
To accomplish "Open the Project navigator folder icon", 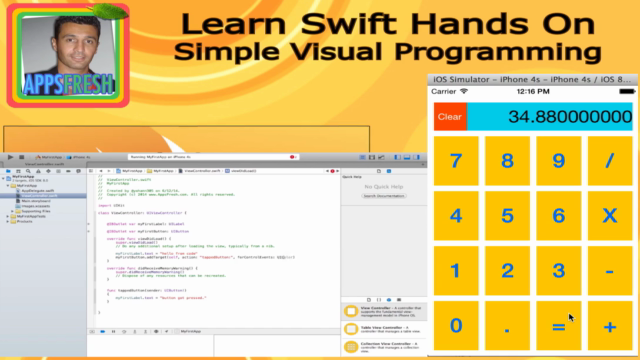I will pyautogui.click(x=8, y=171).
